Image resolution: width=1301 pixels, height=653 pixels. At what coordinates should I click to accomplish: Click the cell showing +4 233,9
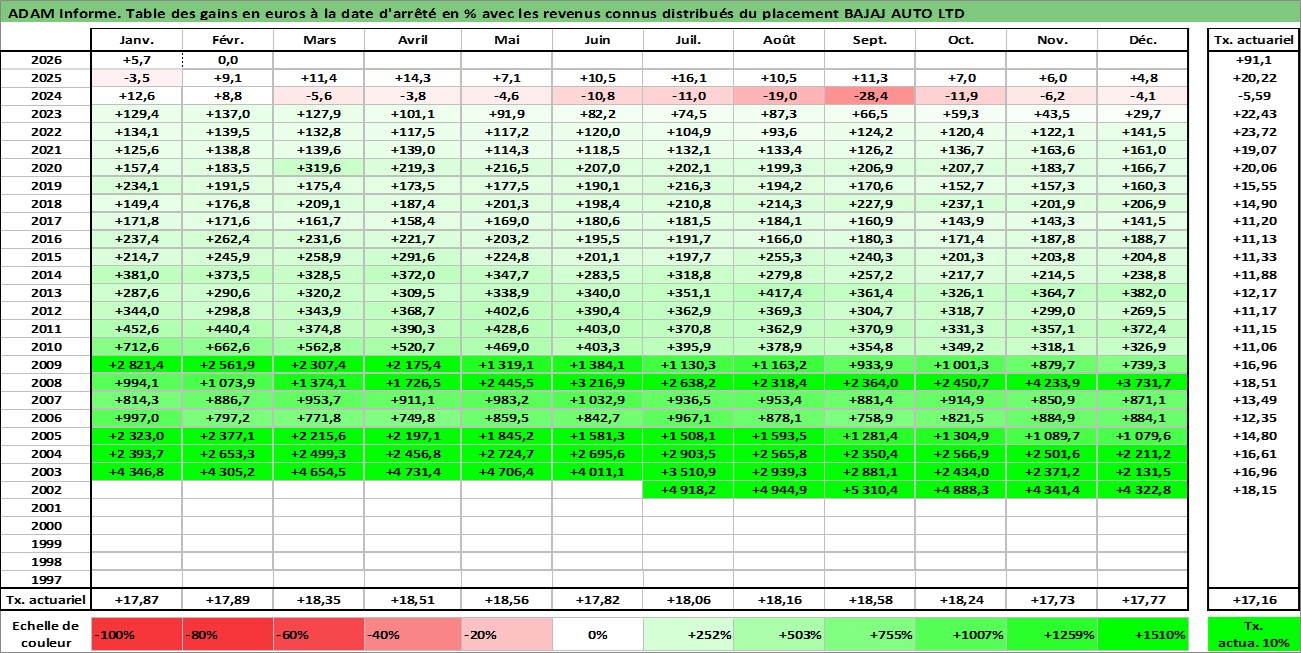point(1052,383)
